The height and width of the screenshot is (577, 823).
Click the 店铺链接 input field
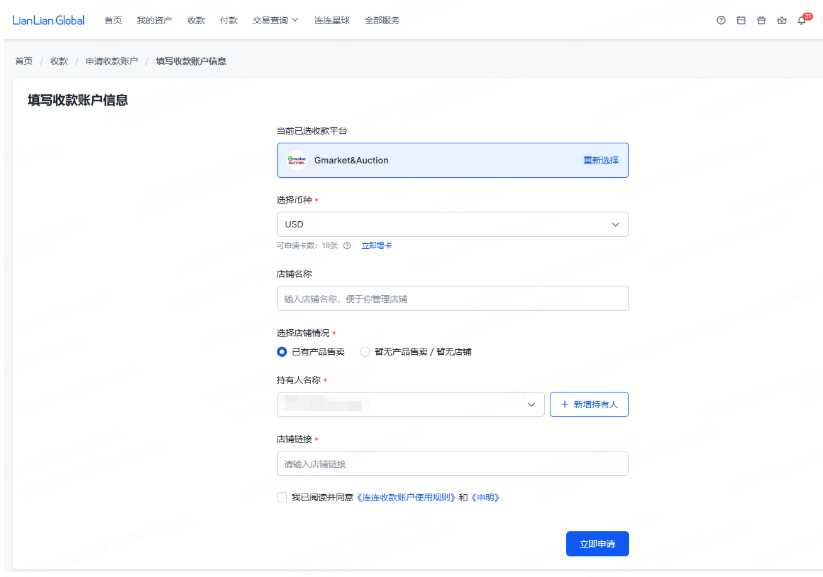click(x=452, y=464)
